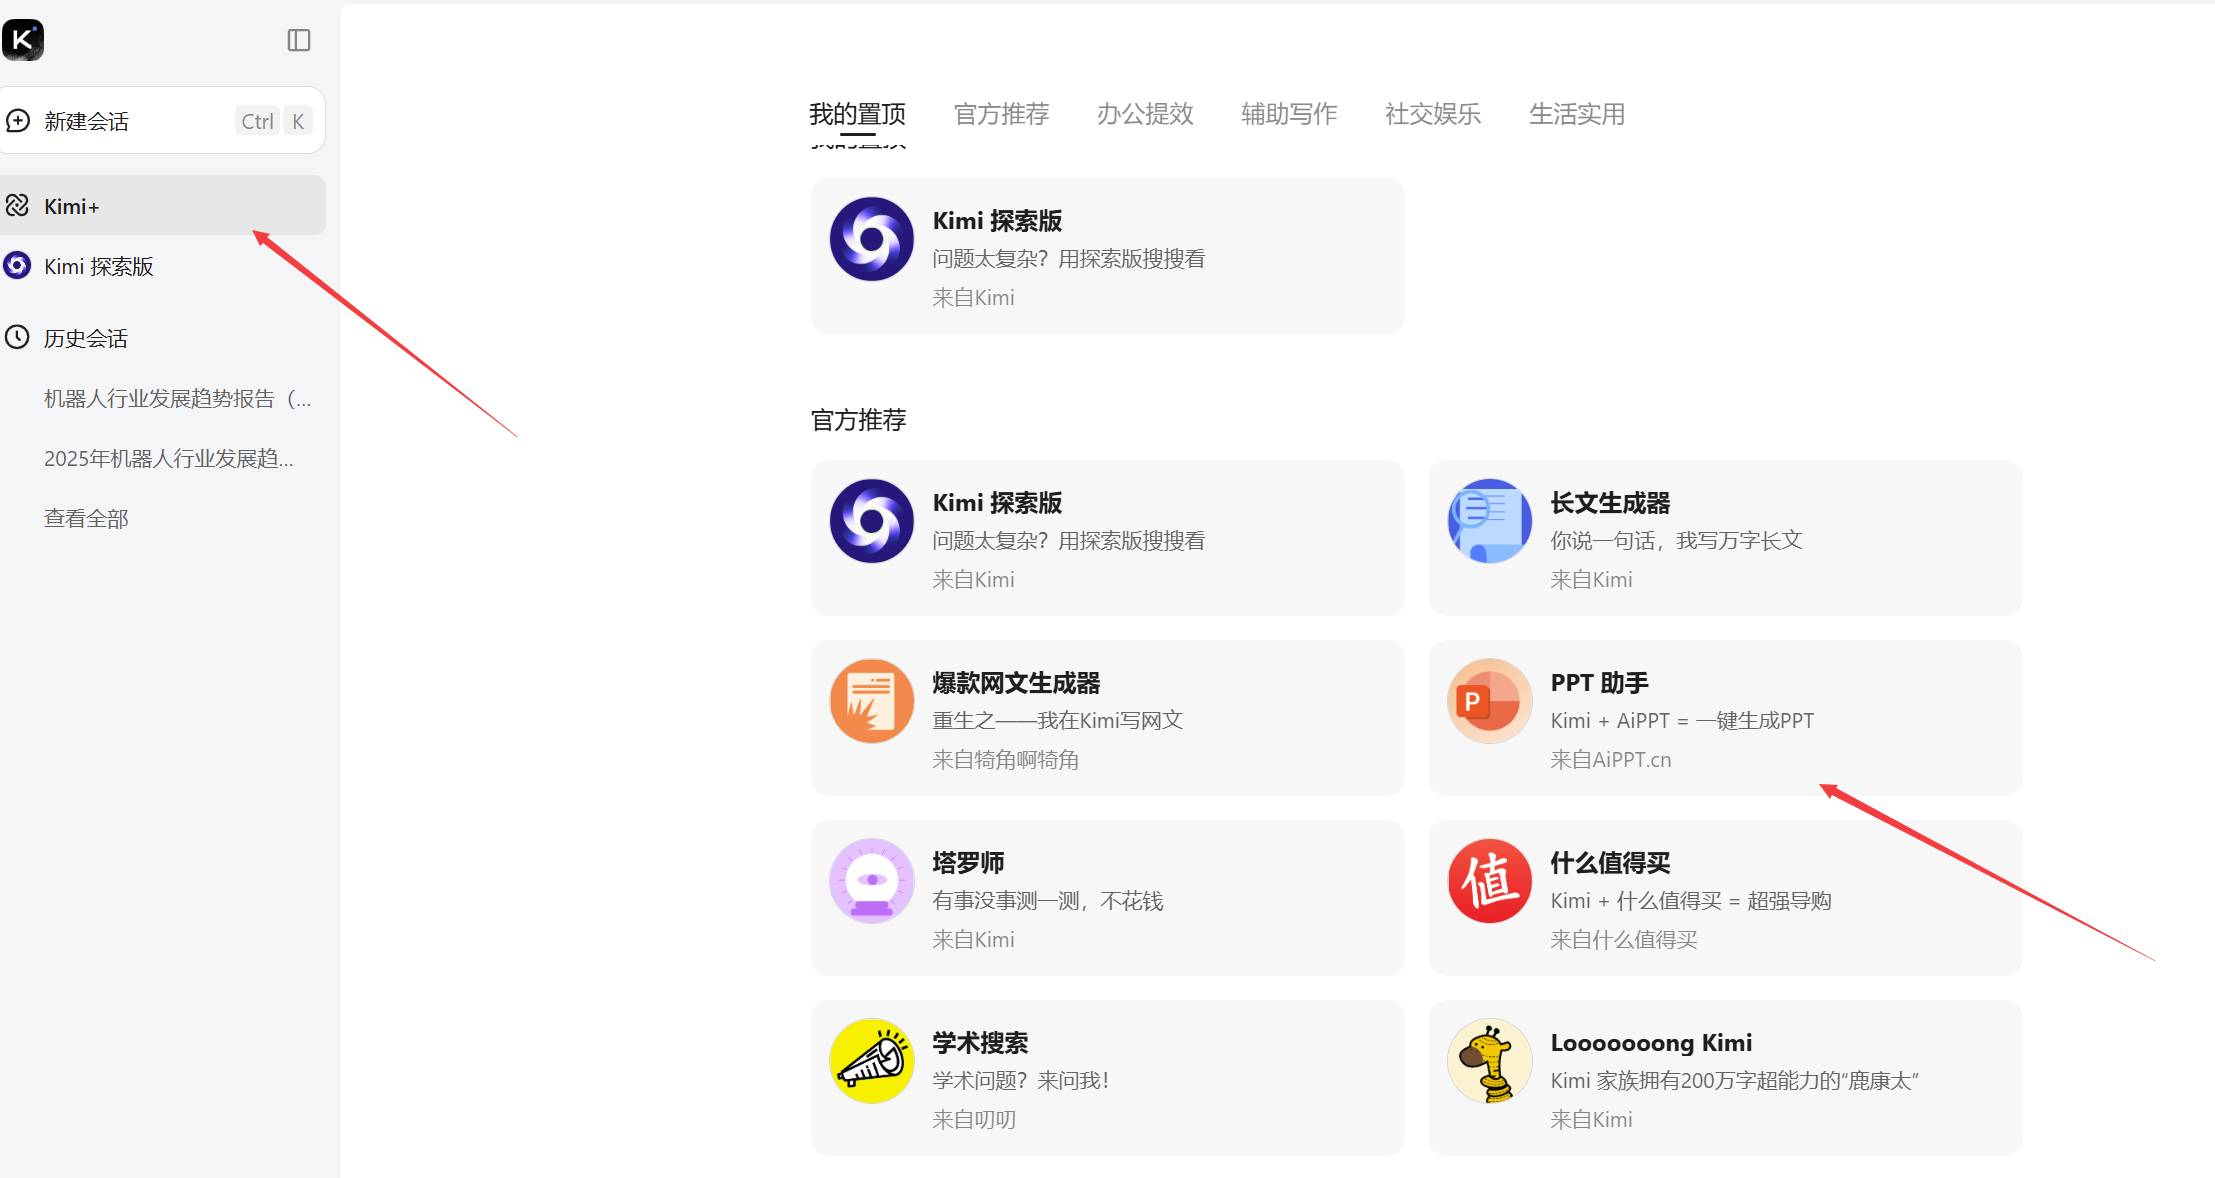Click text 来自什么值得买
The width and height of the screenshot is (2215, 1178).
(x=1624, y=940)
